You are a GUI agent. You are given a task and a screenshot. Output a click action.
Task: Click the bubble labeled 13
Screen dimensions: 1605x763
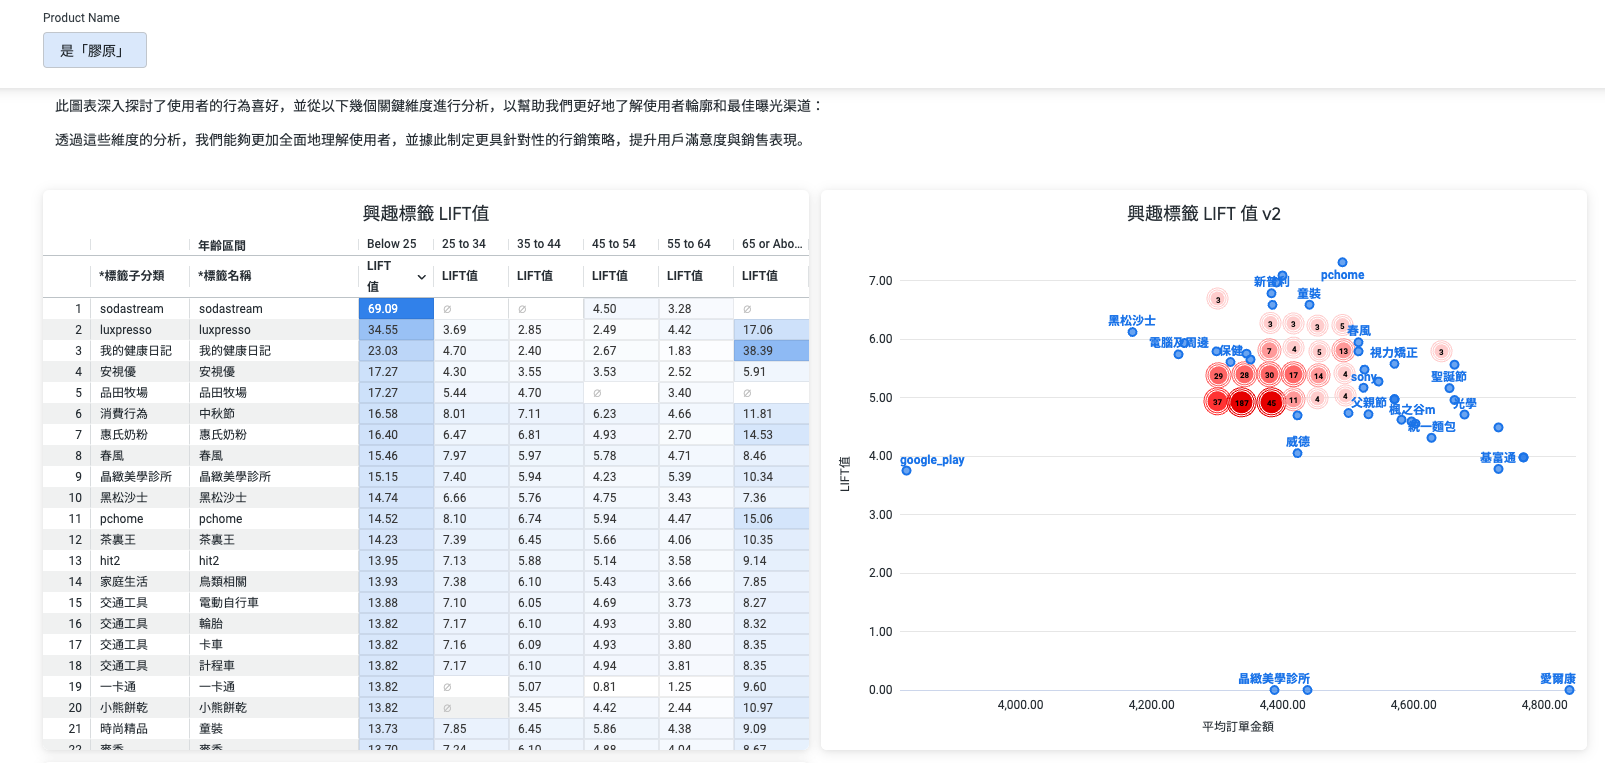tap(1343, 351)
